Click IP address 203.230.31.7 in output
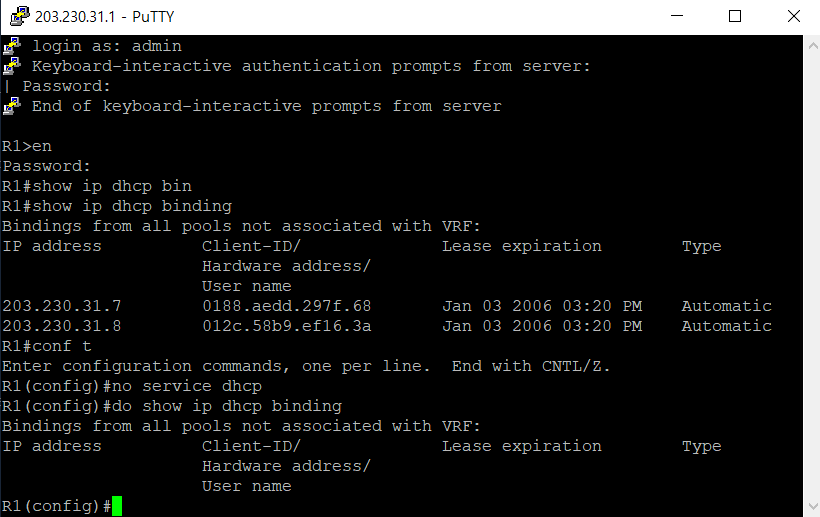Viewport: 820px width, 517px height. click(62, 306)
